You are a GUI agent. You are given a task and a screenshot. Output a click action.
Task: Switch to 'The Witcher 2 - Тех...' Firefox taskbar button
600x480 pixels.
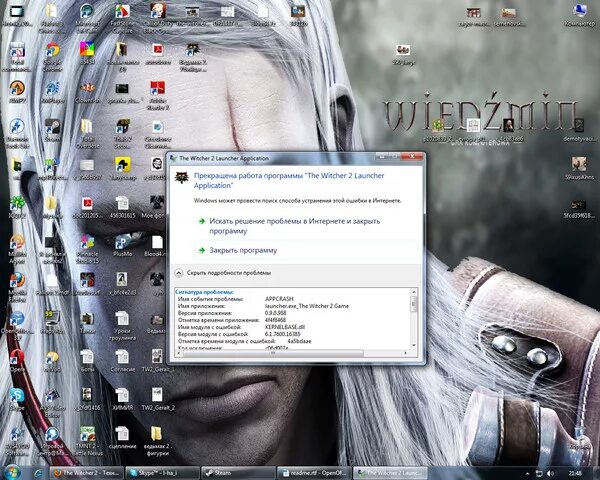[x=86, y=473]
